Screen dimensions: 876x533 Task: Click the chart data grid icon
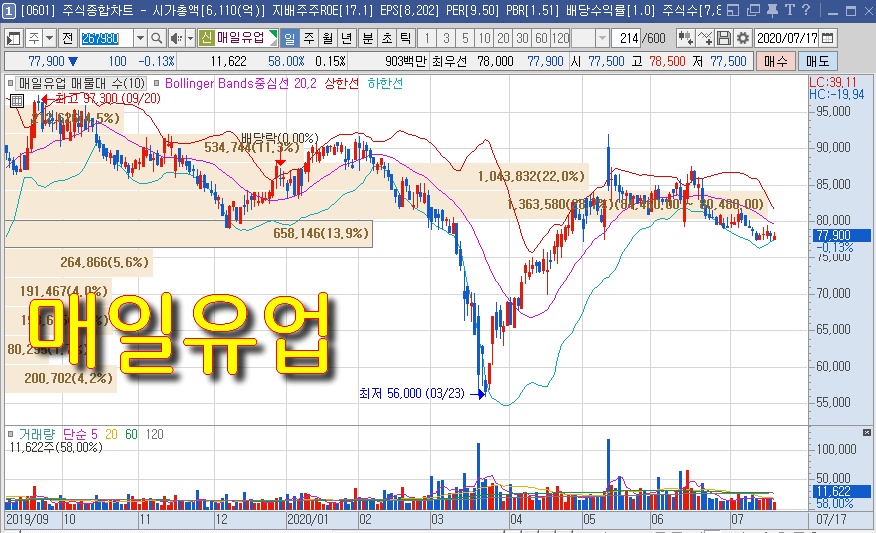coord(17,101)
